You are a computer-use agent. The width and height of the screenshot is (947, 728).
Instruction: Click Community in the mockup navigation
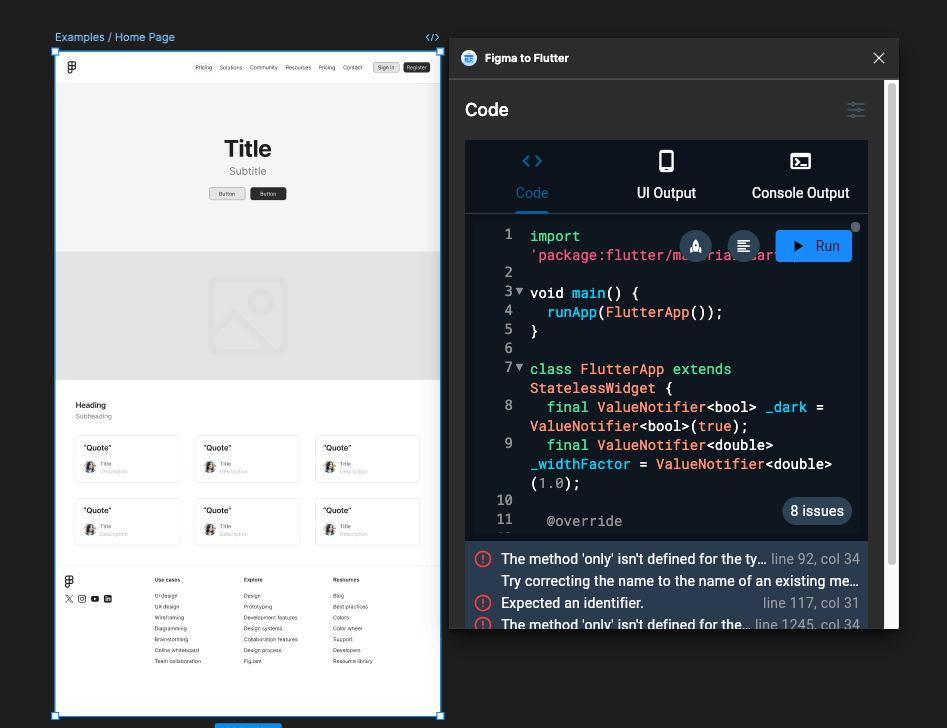(x=263, y=68)
